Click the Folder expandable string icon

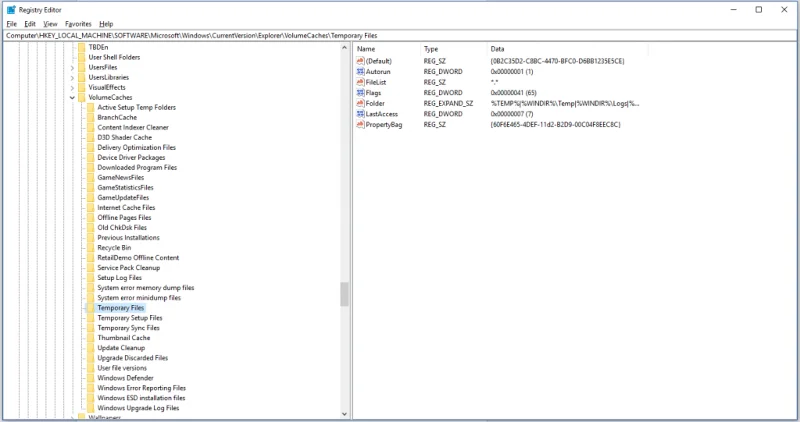(360, 103)
